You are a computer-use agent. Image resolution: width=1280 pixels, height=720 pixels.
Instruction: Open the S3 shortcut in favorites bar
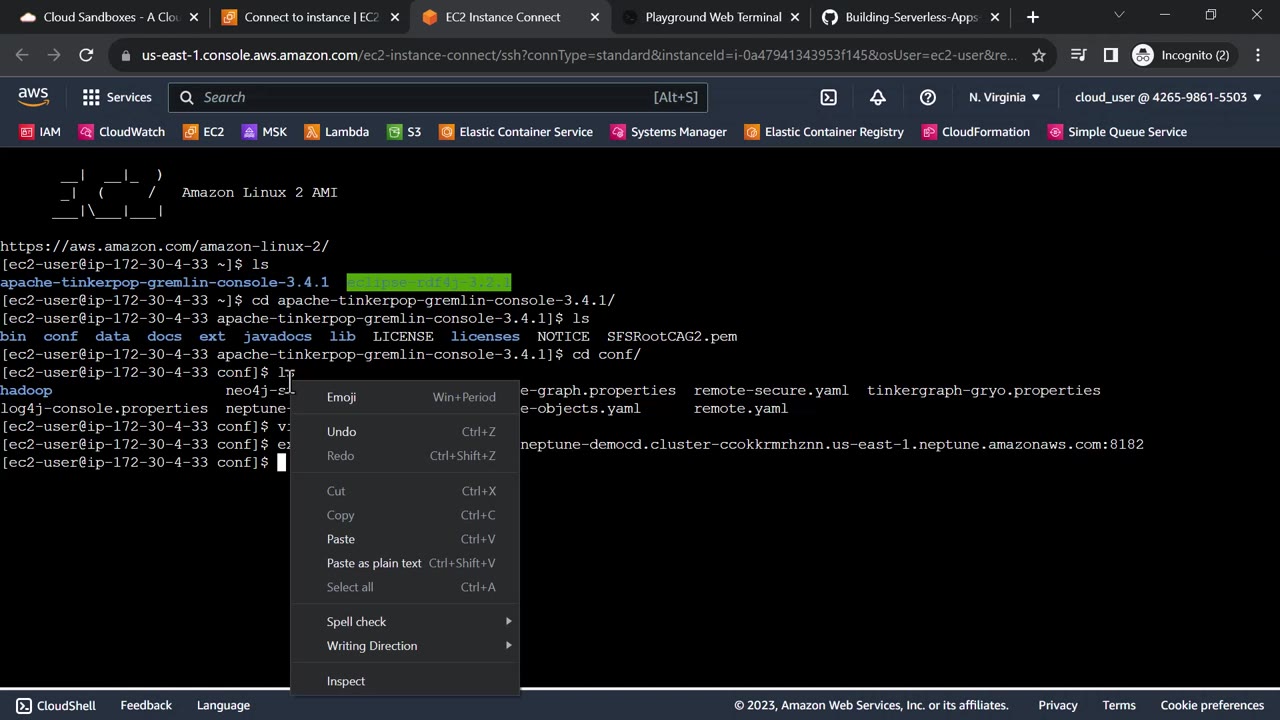click(x=404, y=132)
